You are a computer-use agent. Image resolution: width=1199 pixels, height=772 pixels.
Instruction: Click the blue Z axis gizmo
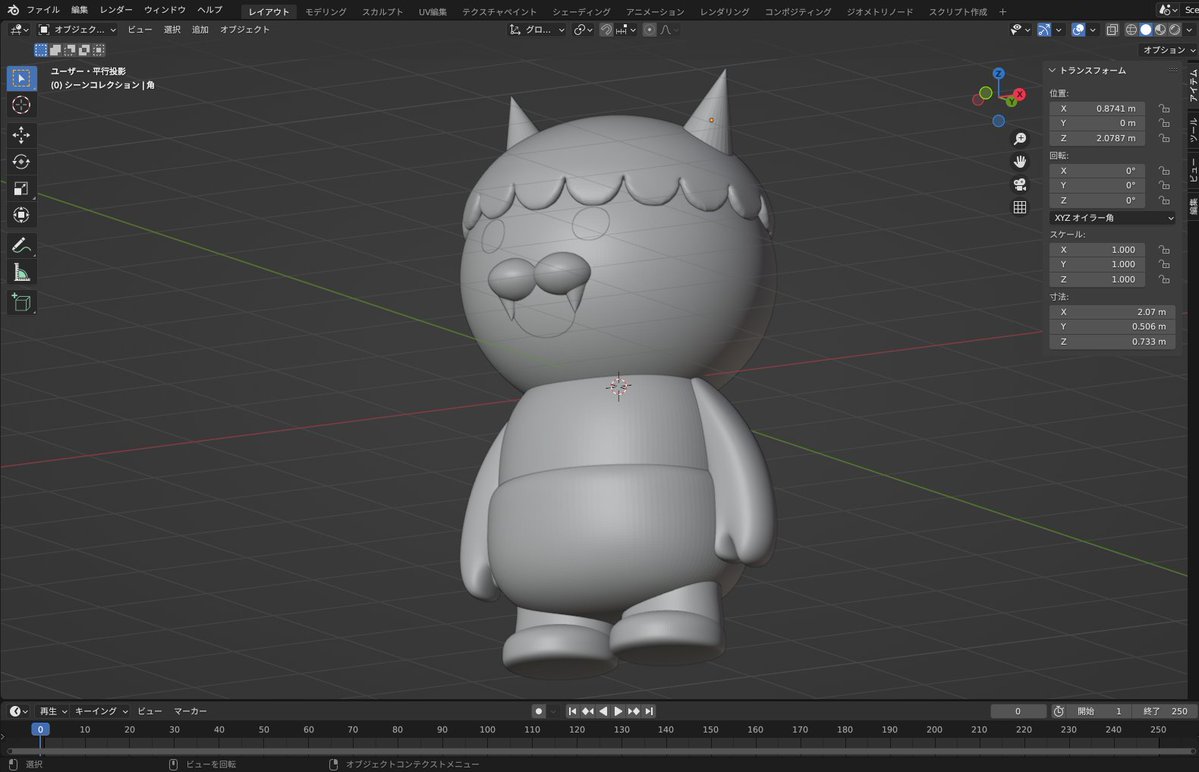[x=998, y=73]
